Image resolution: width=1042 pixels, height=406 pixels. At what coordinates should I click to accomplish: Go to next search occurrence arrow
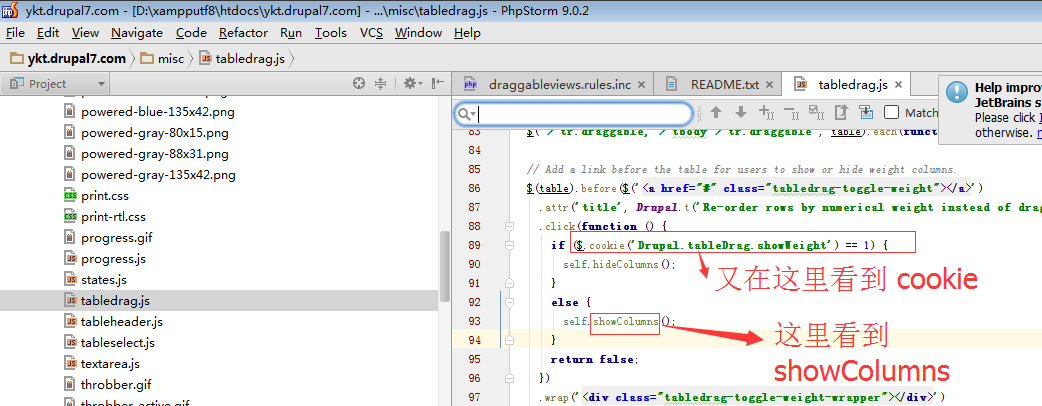click(x=740, y=113)
